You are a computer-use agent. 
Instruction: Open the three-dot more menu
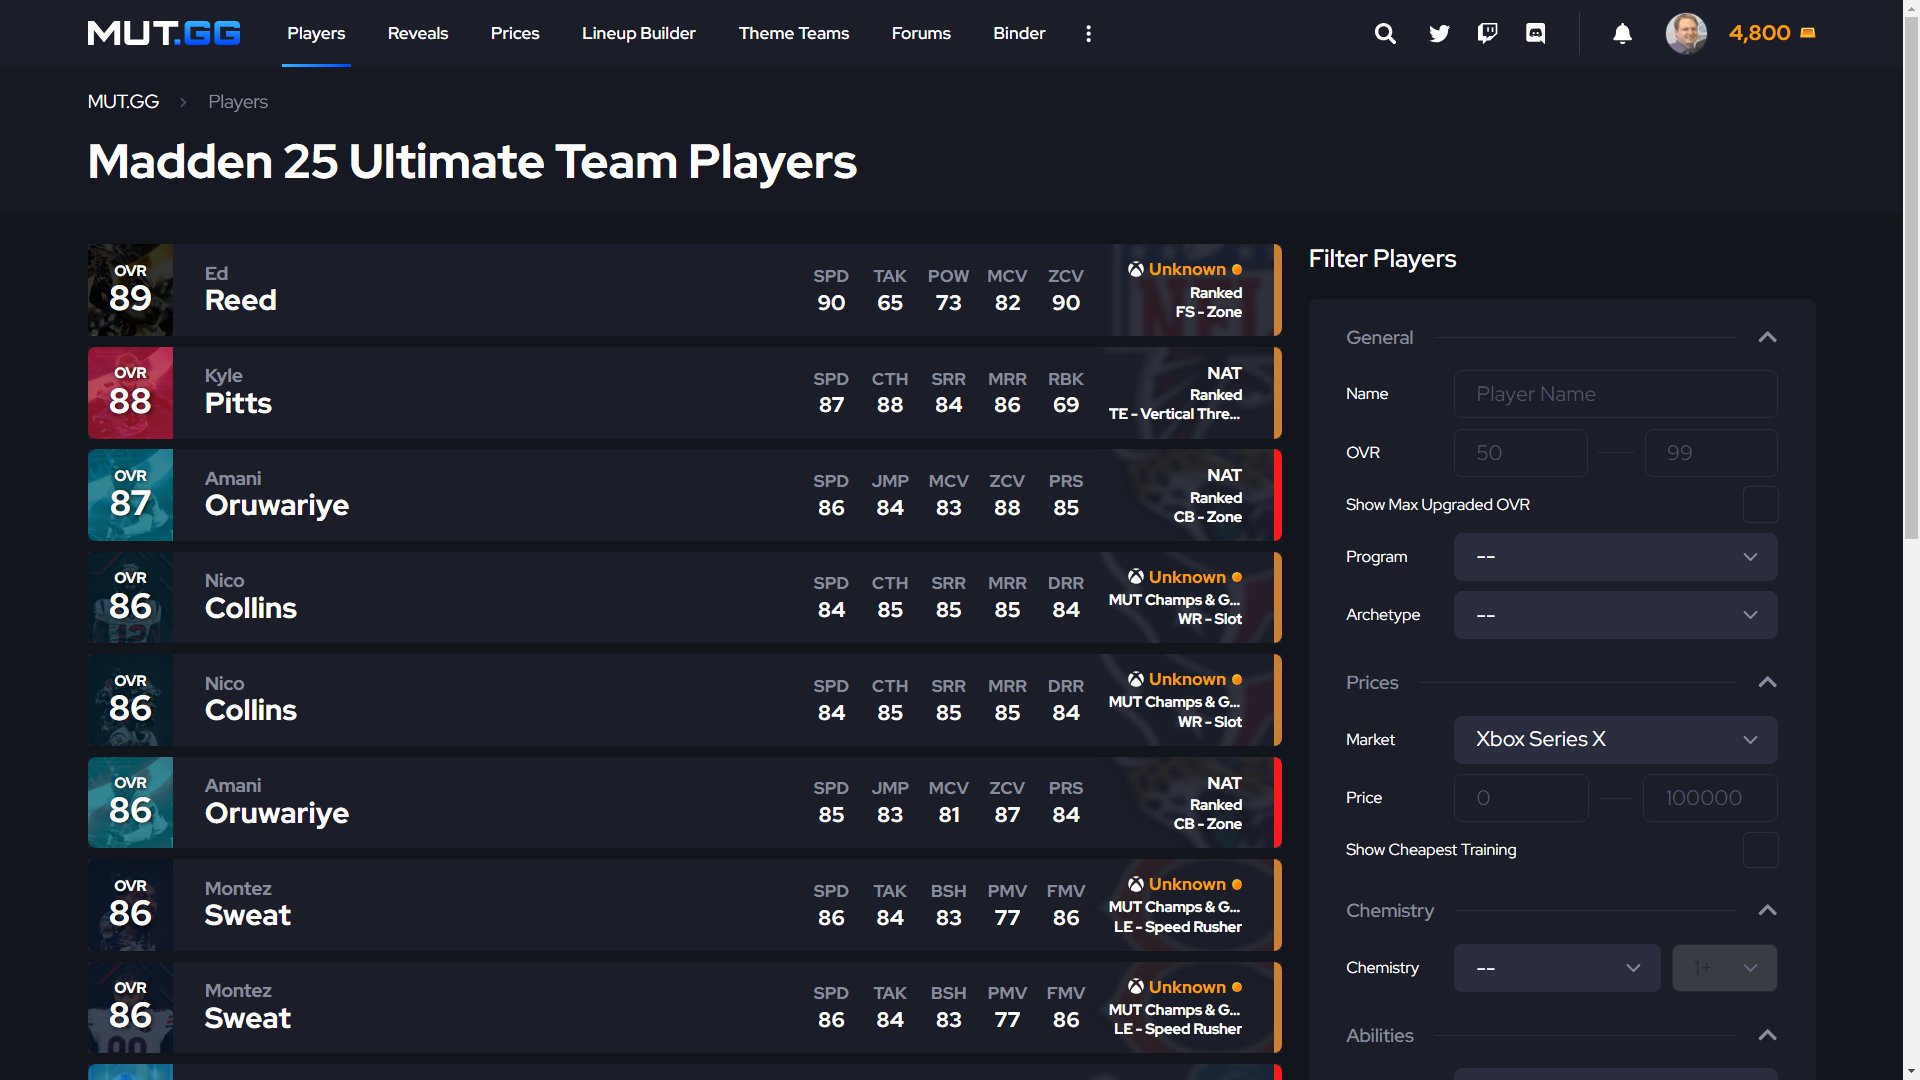pyautogui.click(x=1088, y=33)
